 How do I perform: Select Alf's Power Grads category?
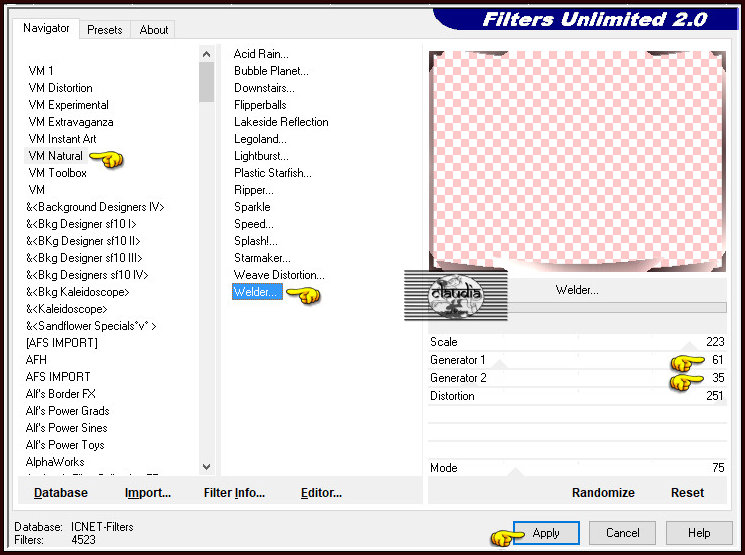(67, 411)
